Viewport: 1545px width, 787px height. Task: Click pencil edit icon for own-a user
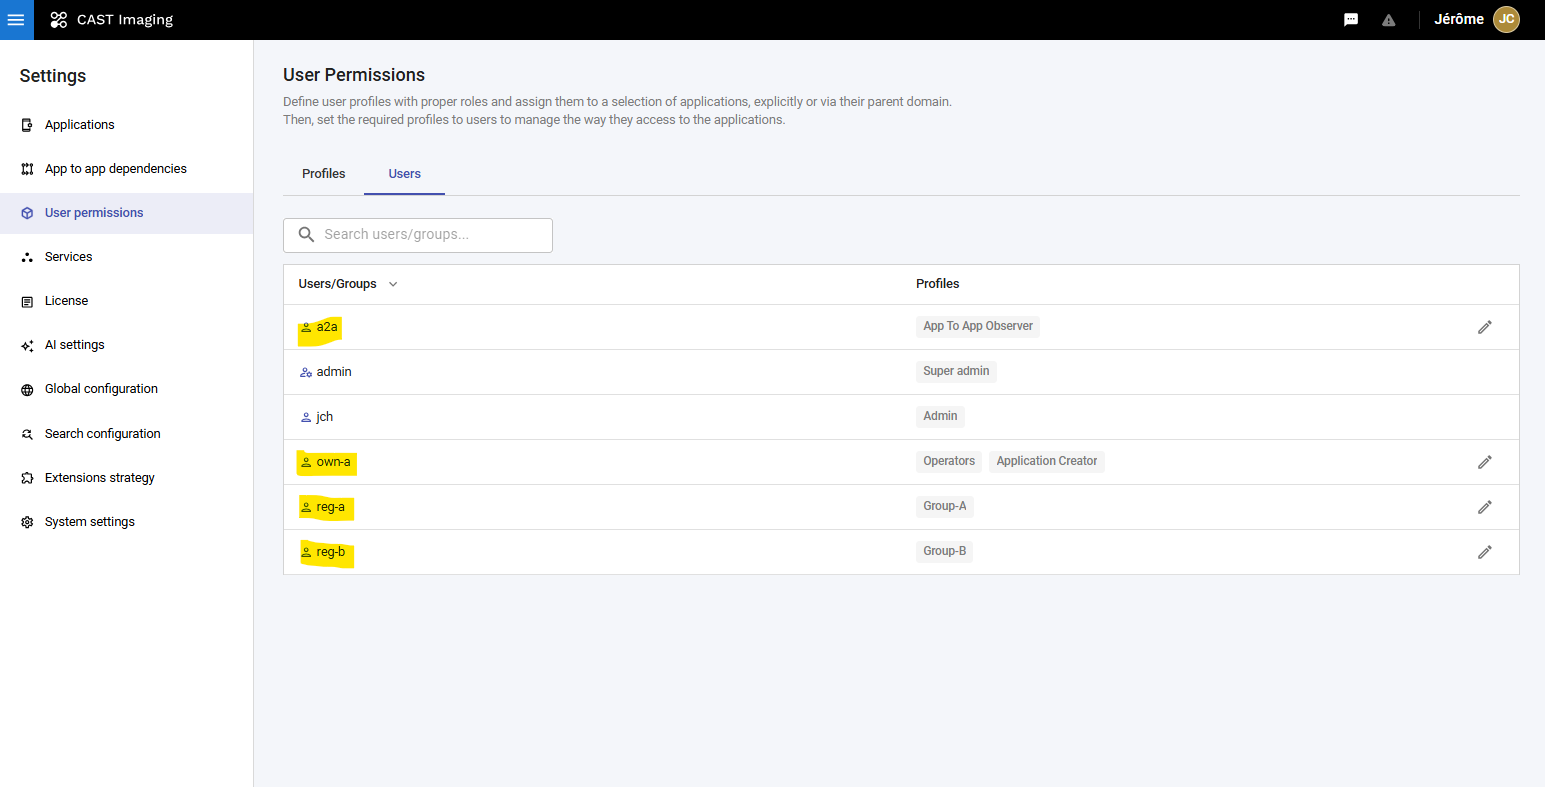click(x=1484, y=462)
